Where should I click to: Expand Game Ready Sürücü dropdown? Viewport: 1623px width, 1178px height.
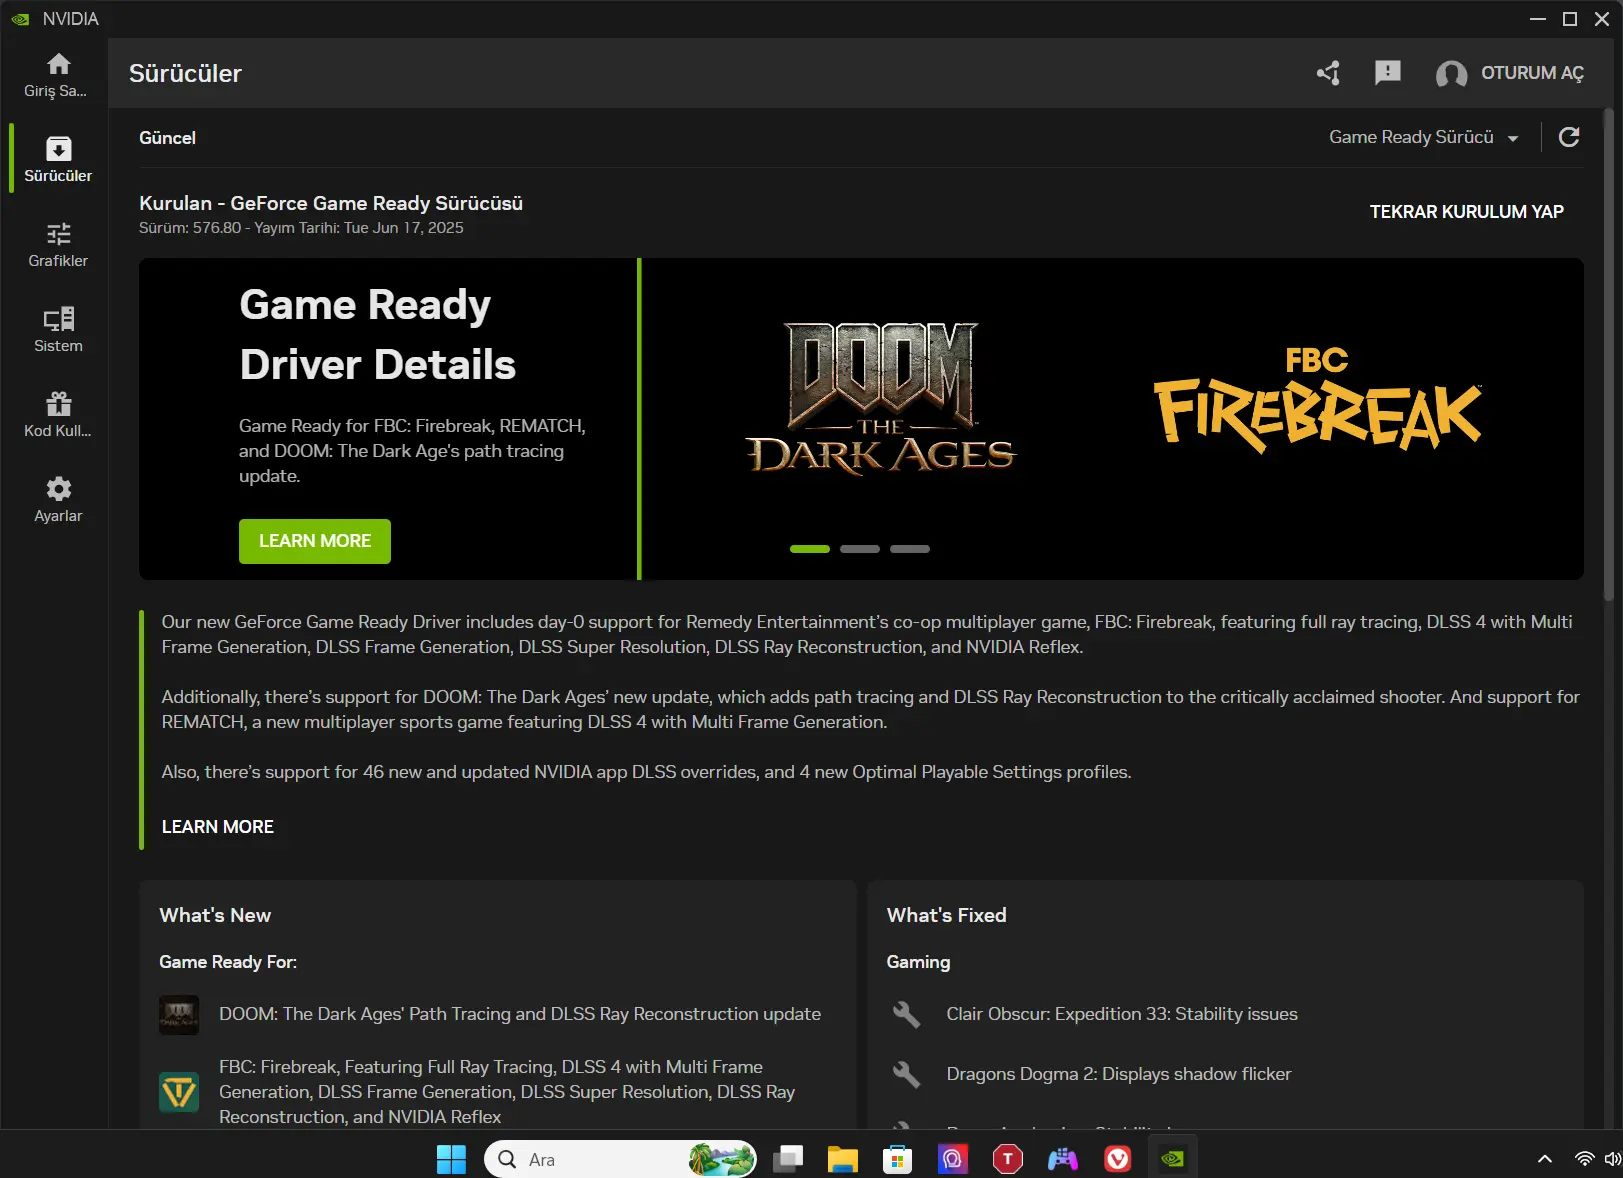pyautogui.click(x=1423, y=137)
